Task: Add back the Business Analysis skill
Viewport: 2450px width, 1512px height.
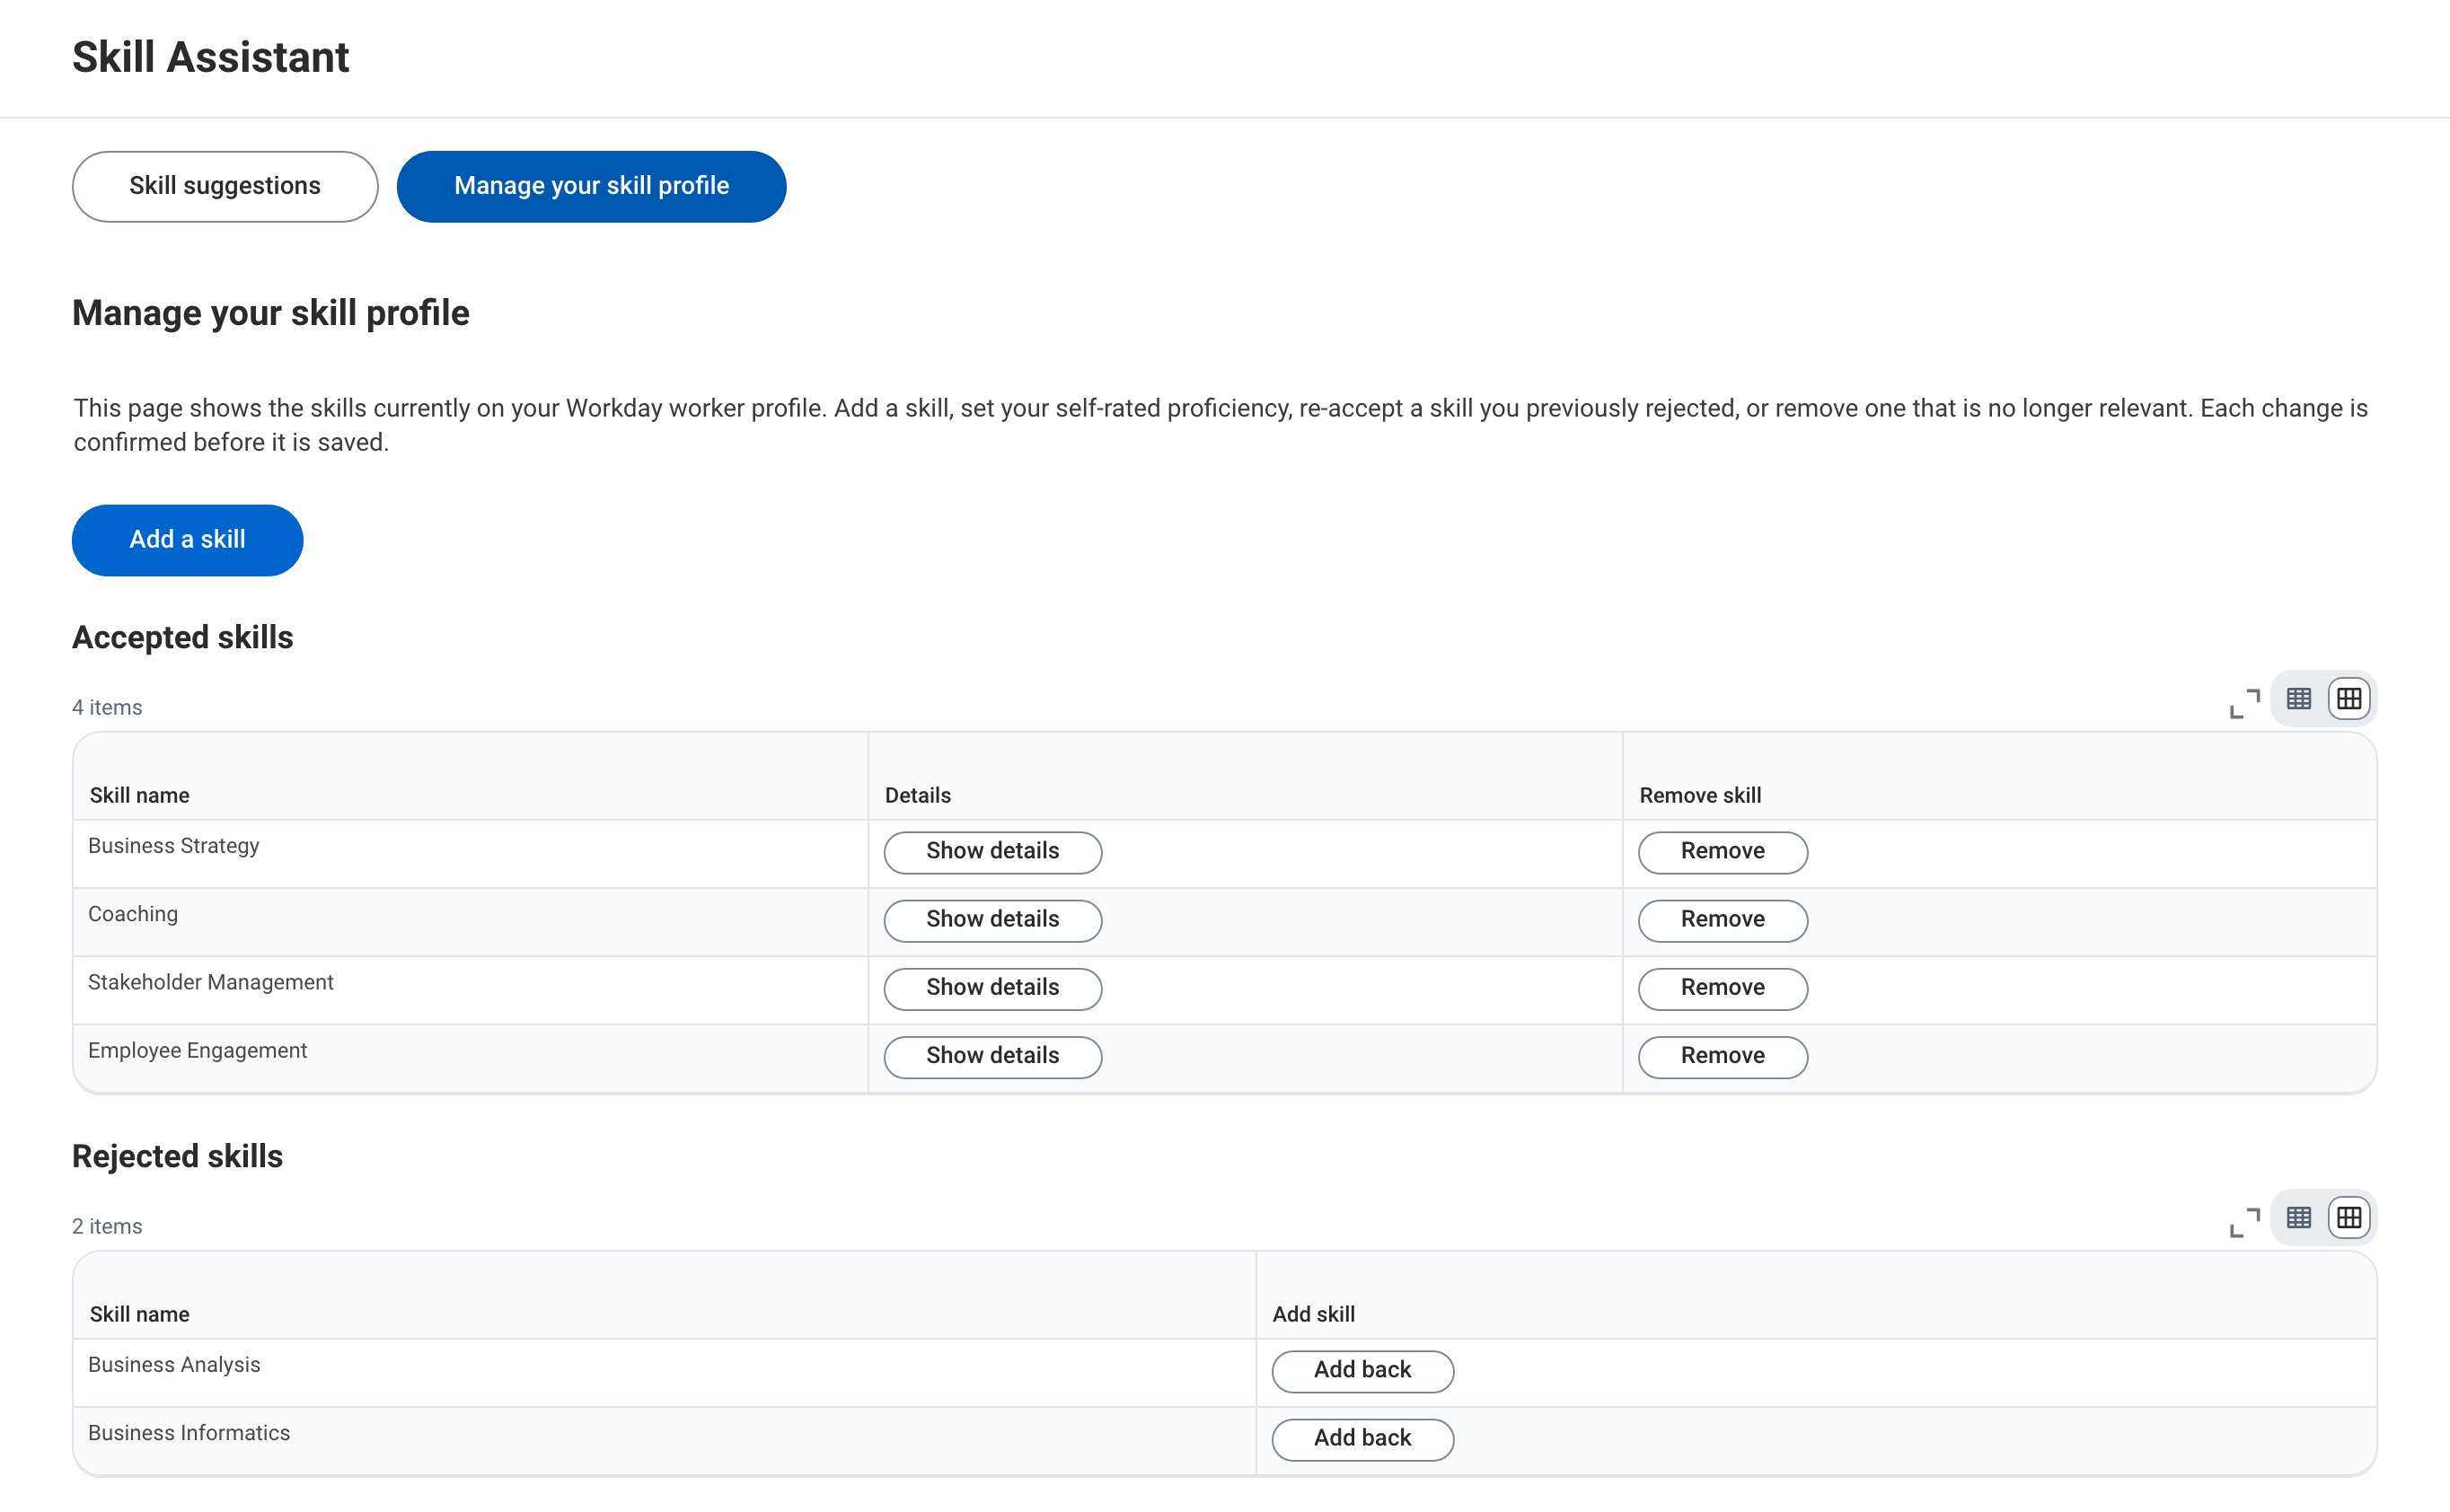Action: pyautogui.click(x=1362, y=1371)
